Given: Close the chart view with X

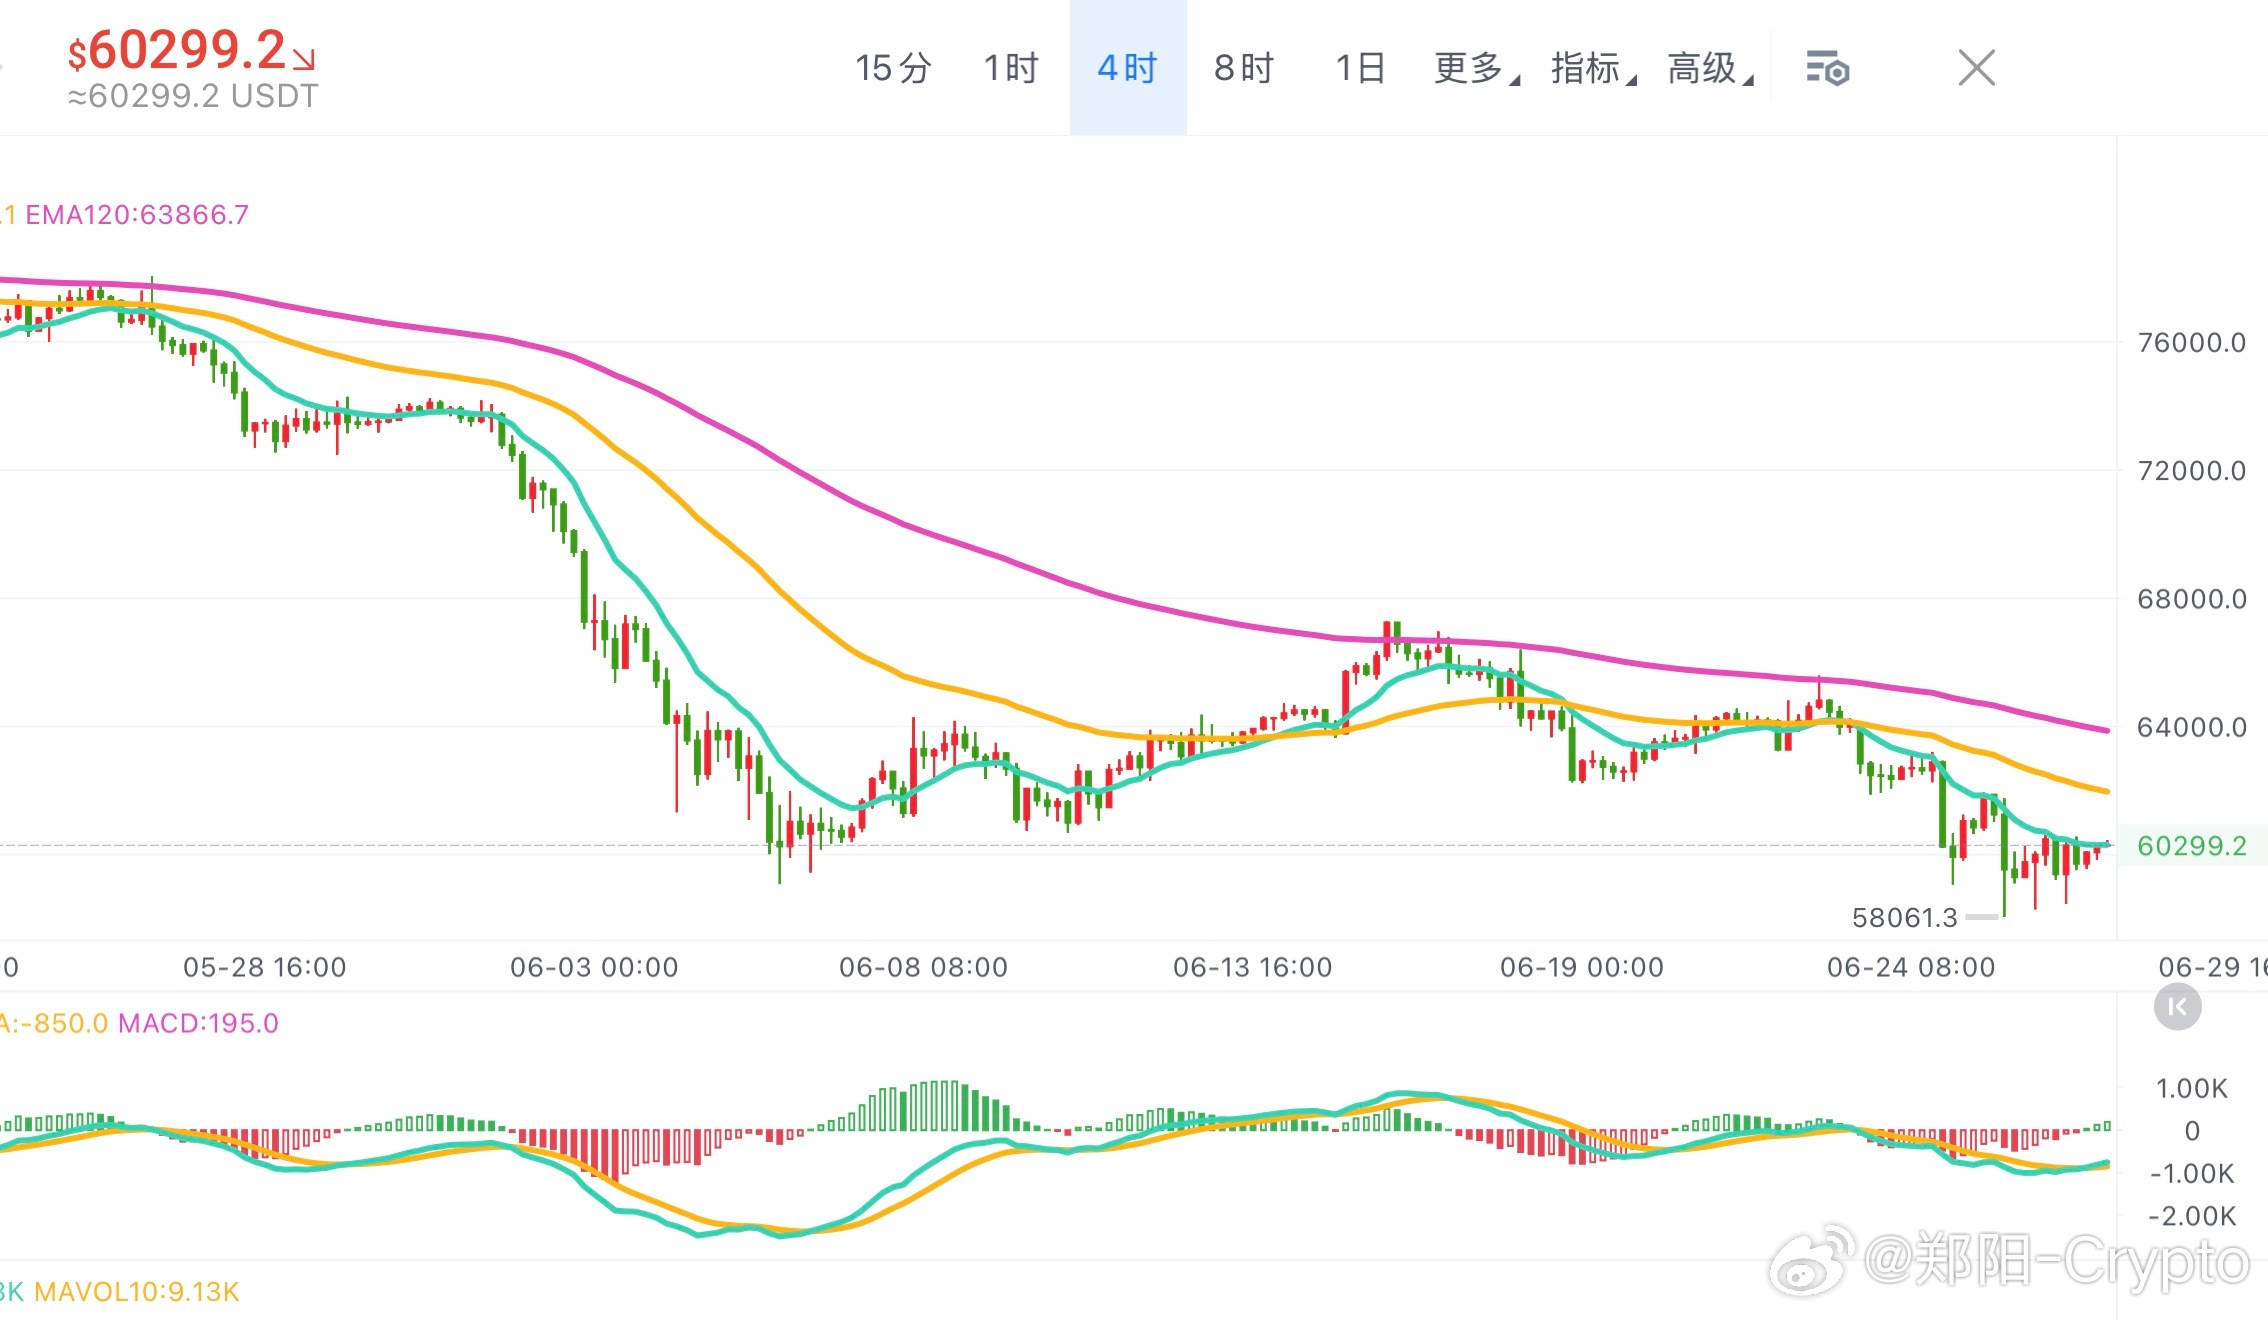Looking at the screenshot, I should click(1976, 68).
